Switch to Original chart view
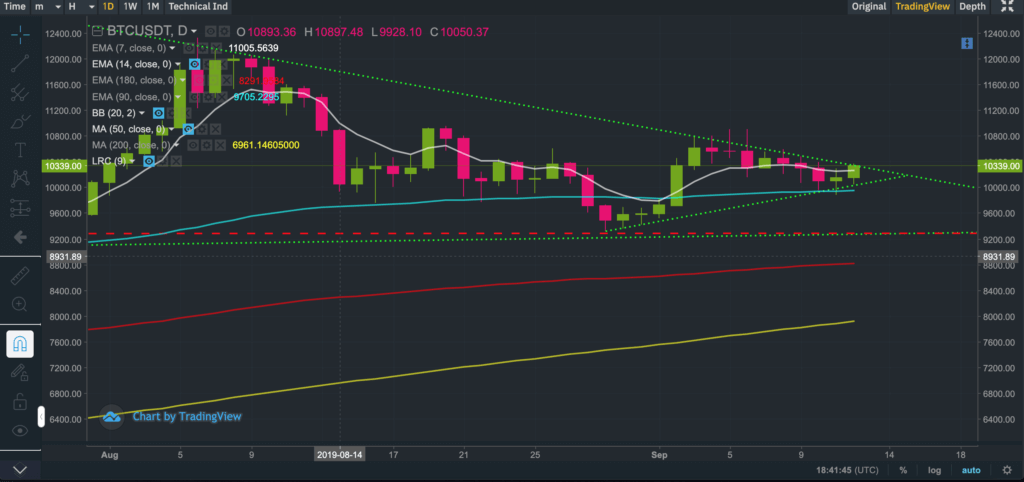The height and width of the screenshot is (482, 1024). (869, 7)
